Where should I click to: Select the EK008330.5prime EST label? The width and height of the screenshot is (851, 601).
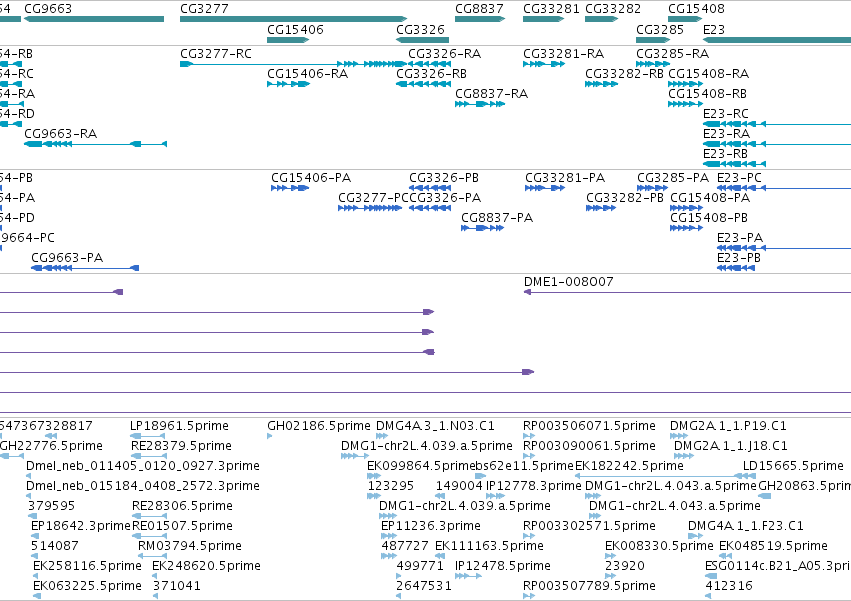click(659, 547)
